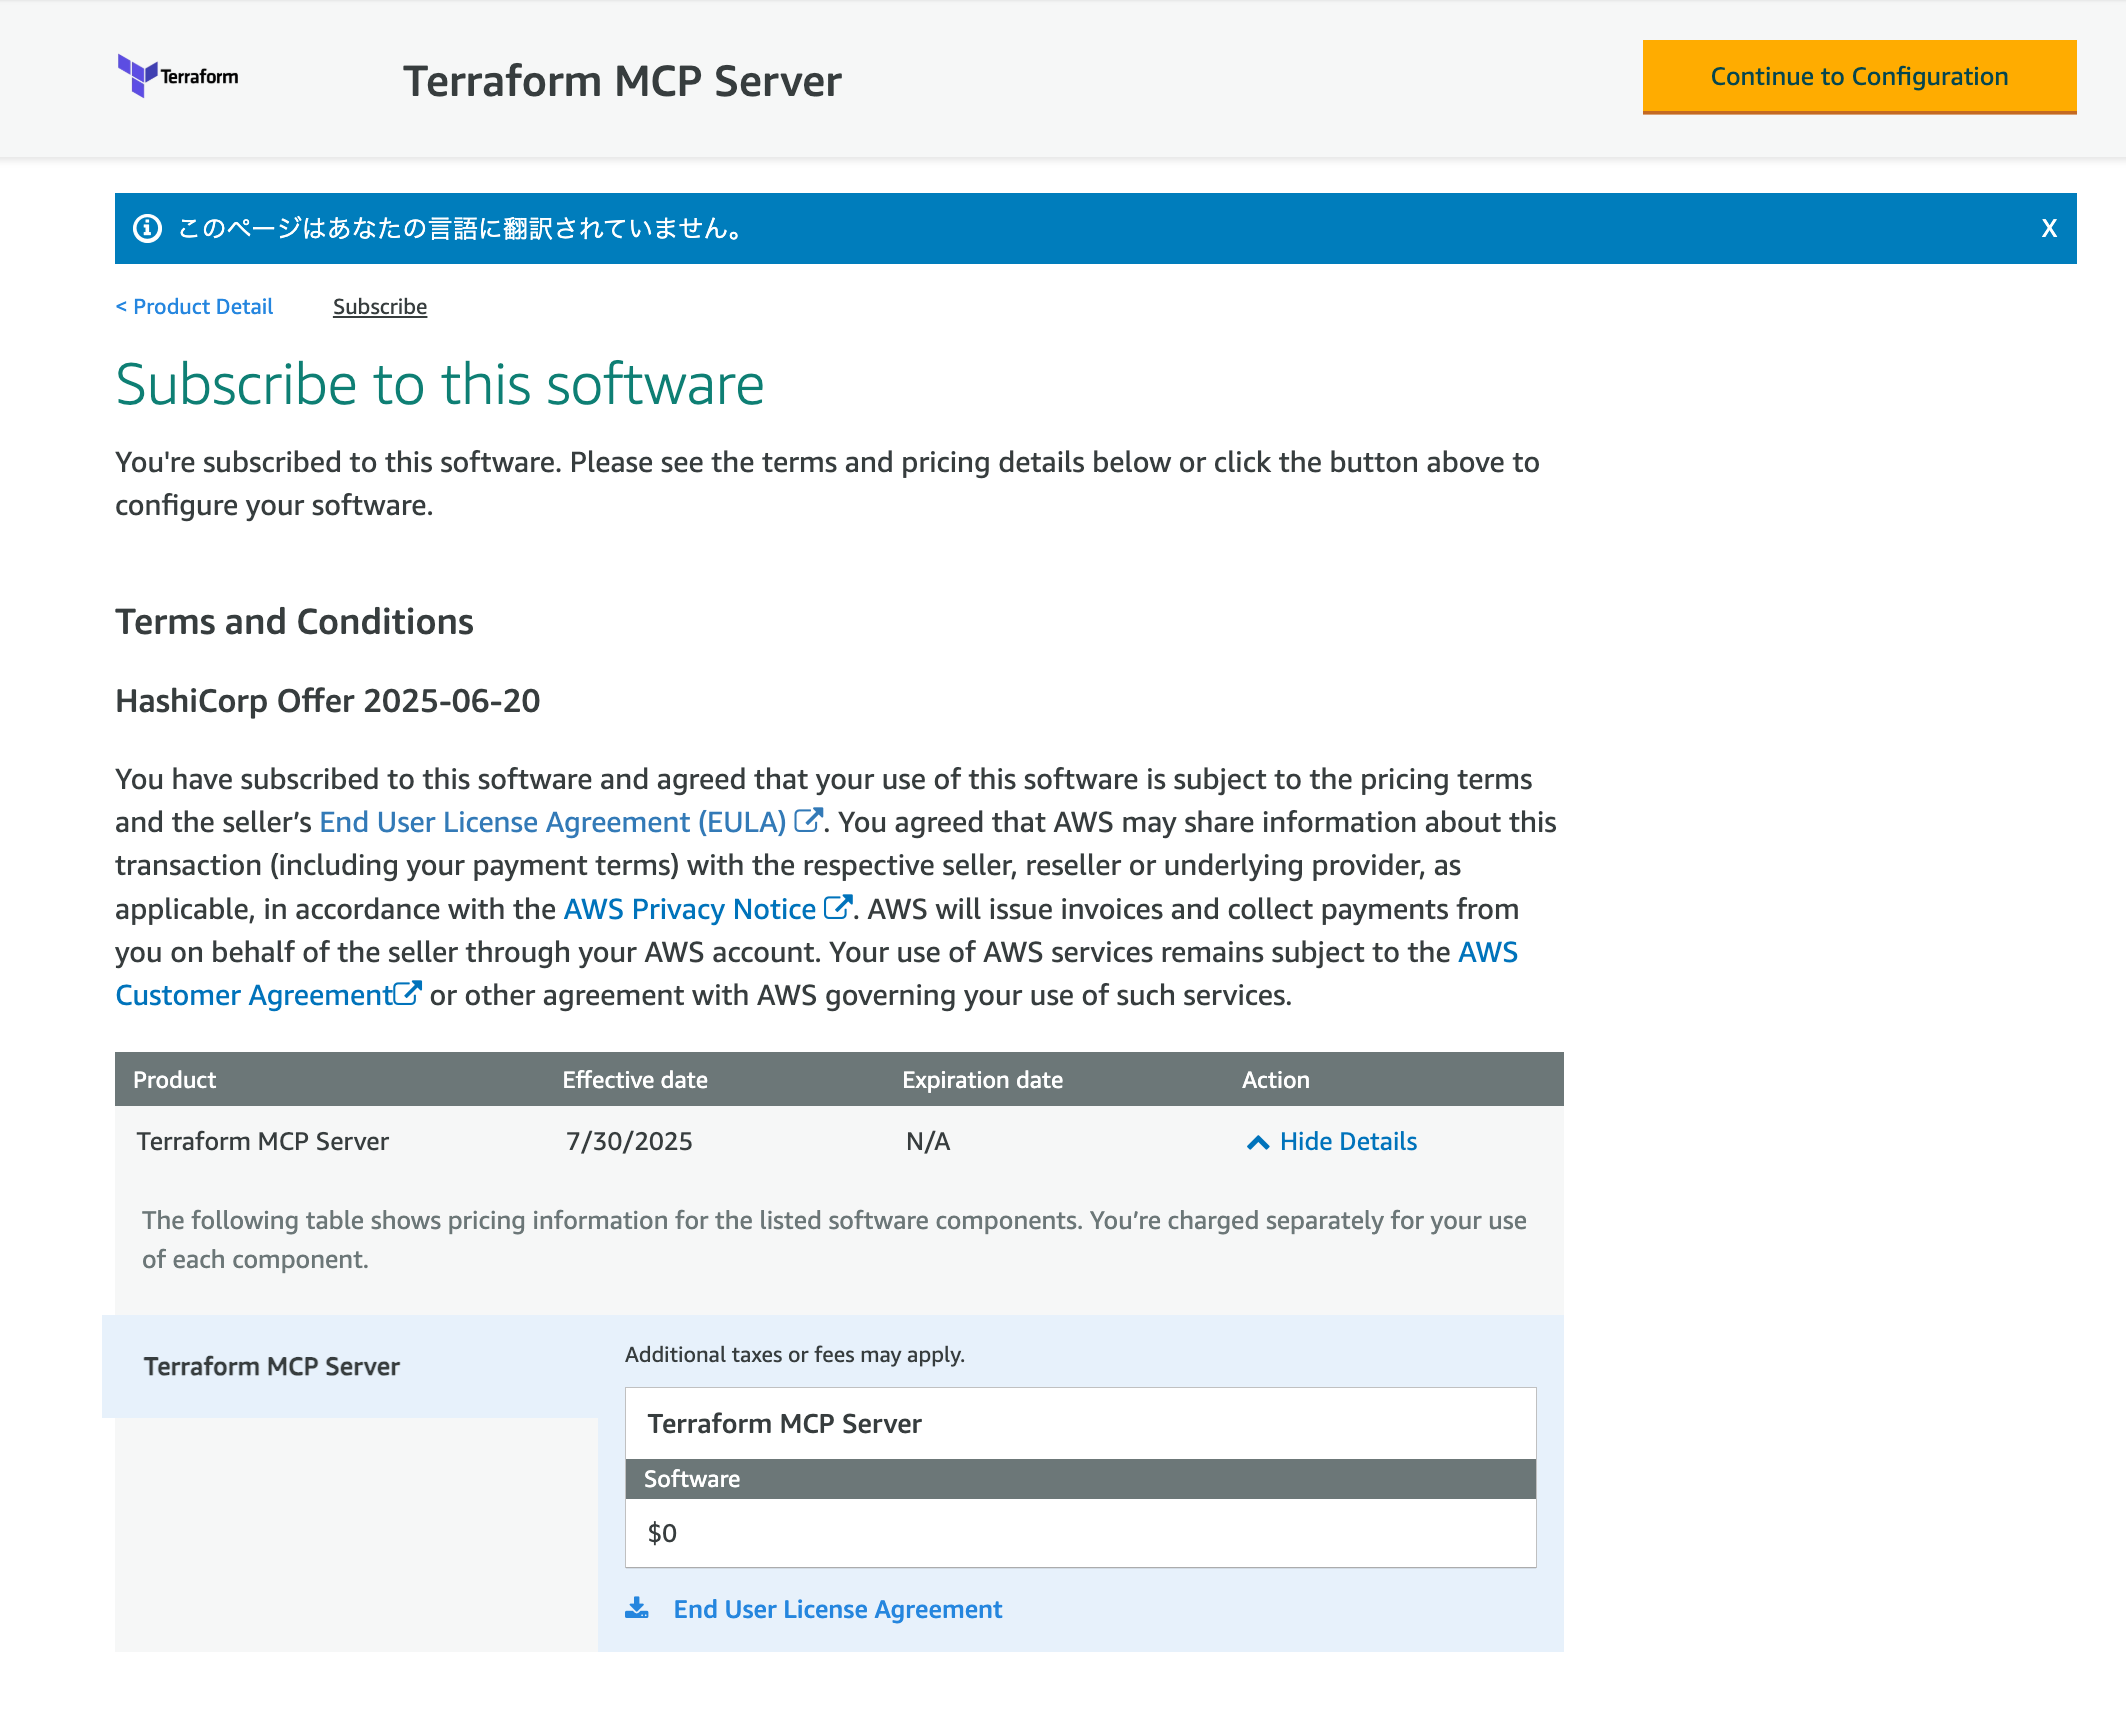
Task: Click the 7/30/2025 effective date cell
Action: pyautogui.click(x=629, y=1142)
